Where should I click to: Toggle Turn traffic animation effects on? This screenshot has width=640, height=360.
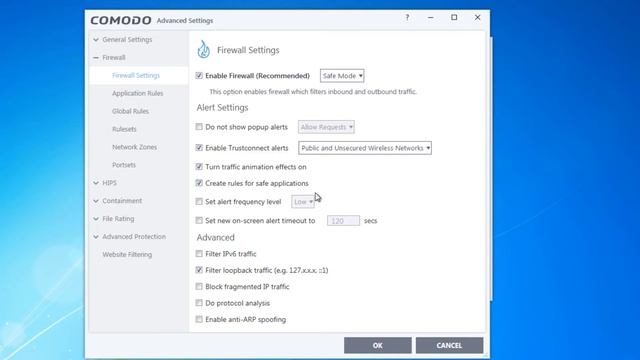click(x=199, y=167)
